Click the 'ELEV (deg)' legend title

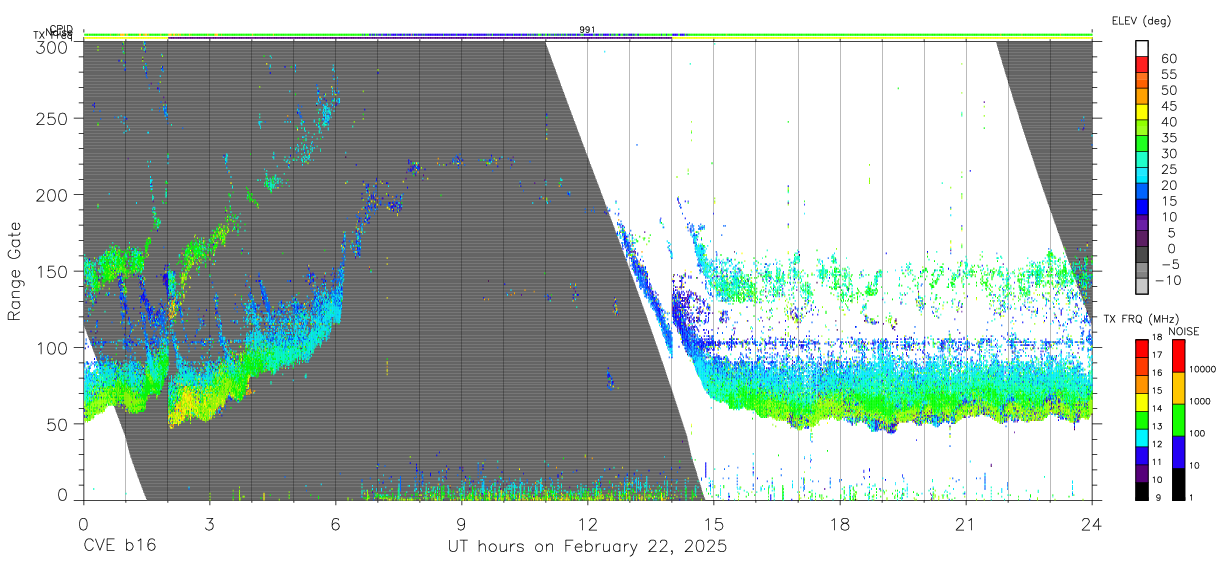coord(1141,20)
